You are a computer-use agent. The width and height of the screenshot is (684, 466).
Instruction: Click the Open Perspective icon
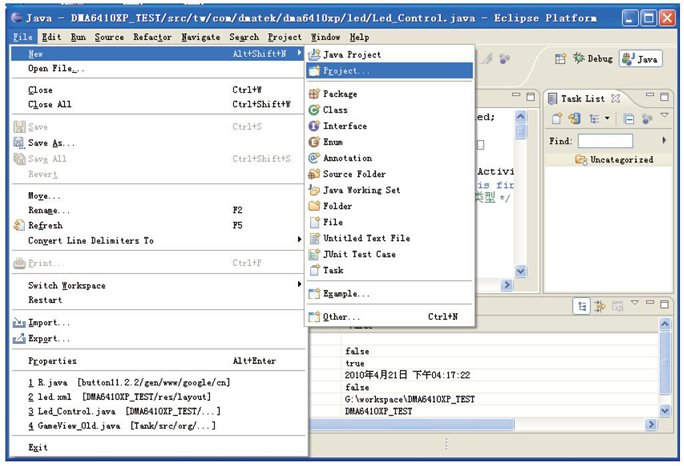point(560,58)
